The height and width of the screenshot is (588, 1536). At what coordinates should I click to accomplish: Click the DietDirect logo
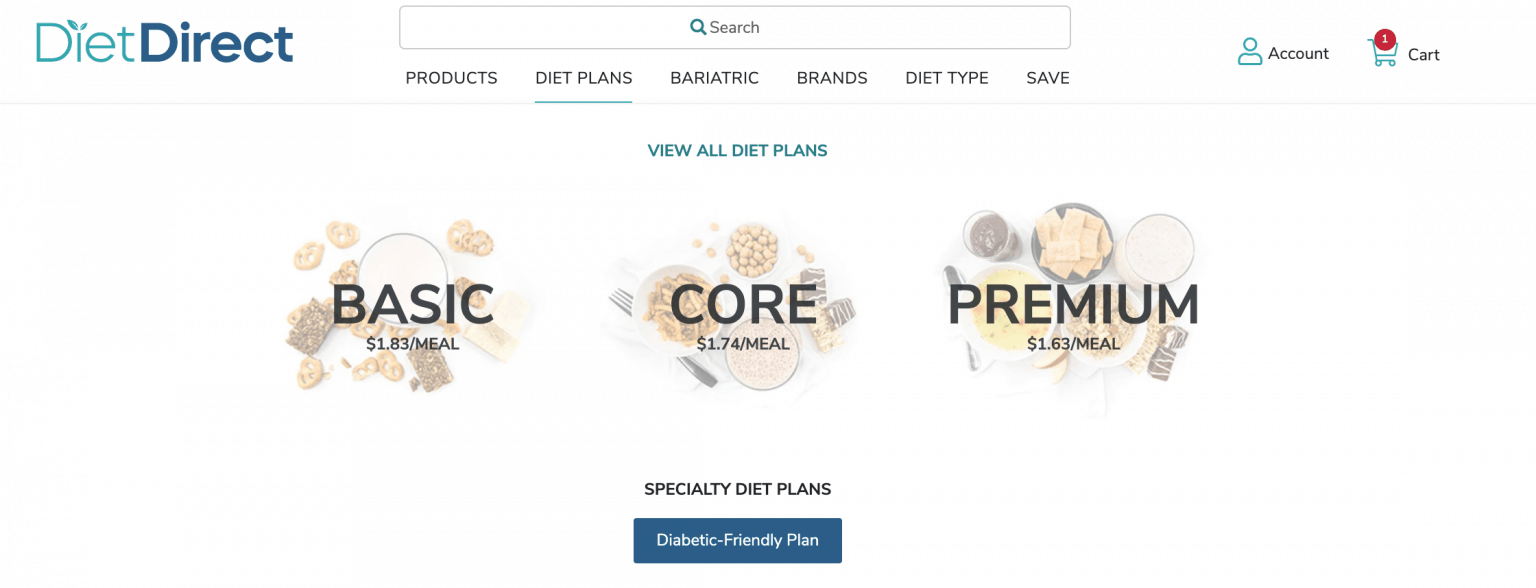click(163, 43)
